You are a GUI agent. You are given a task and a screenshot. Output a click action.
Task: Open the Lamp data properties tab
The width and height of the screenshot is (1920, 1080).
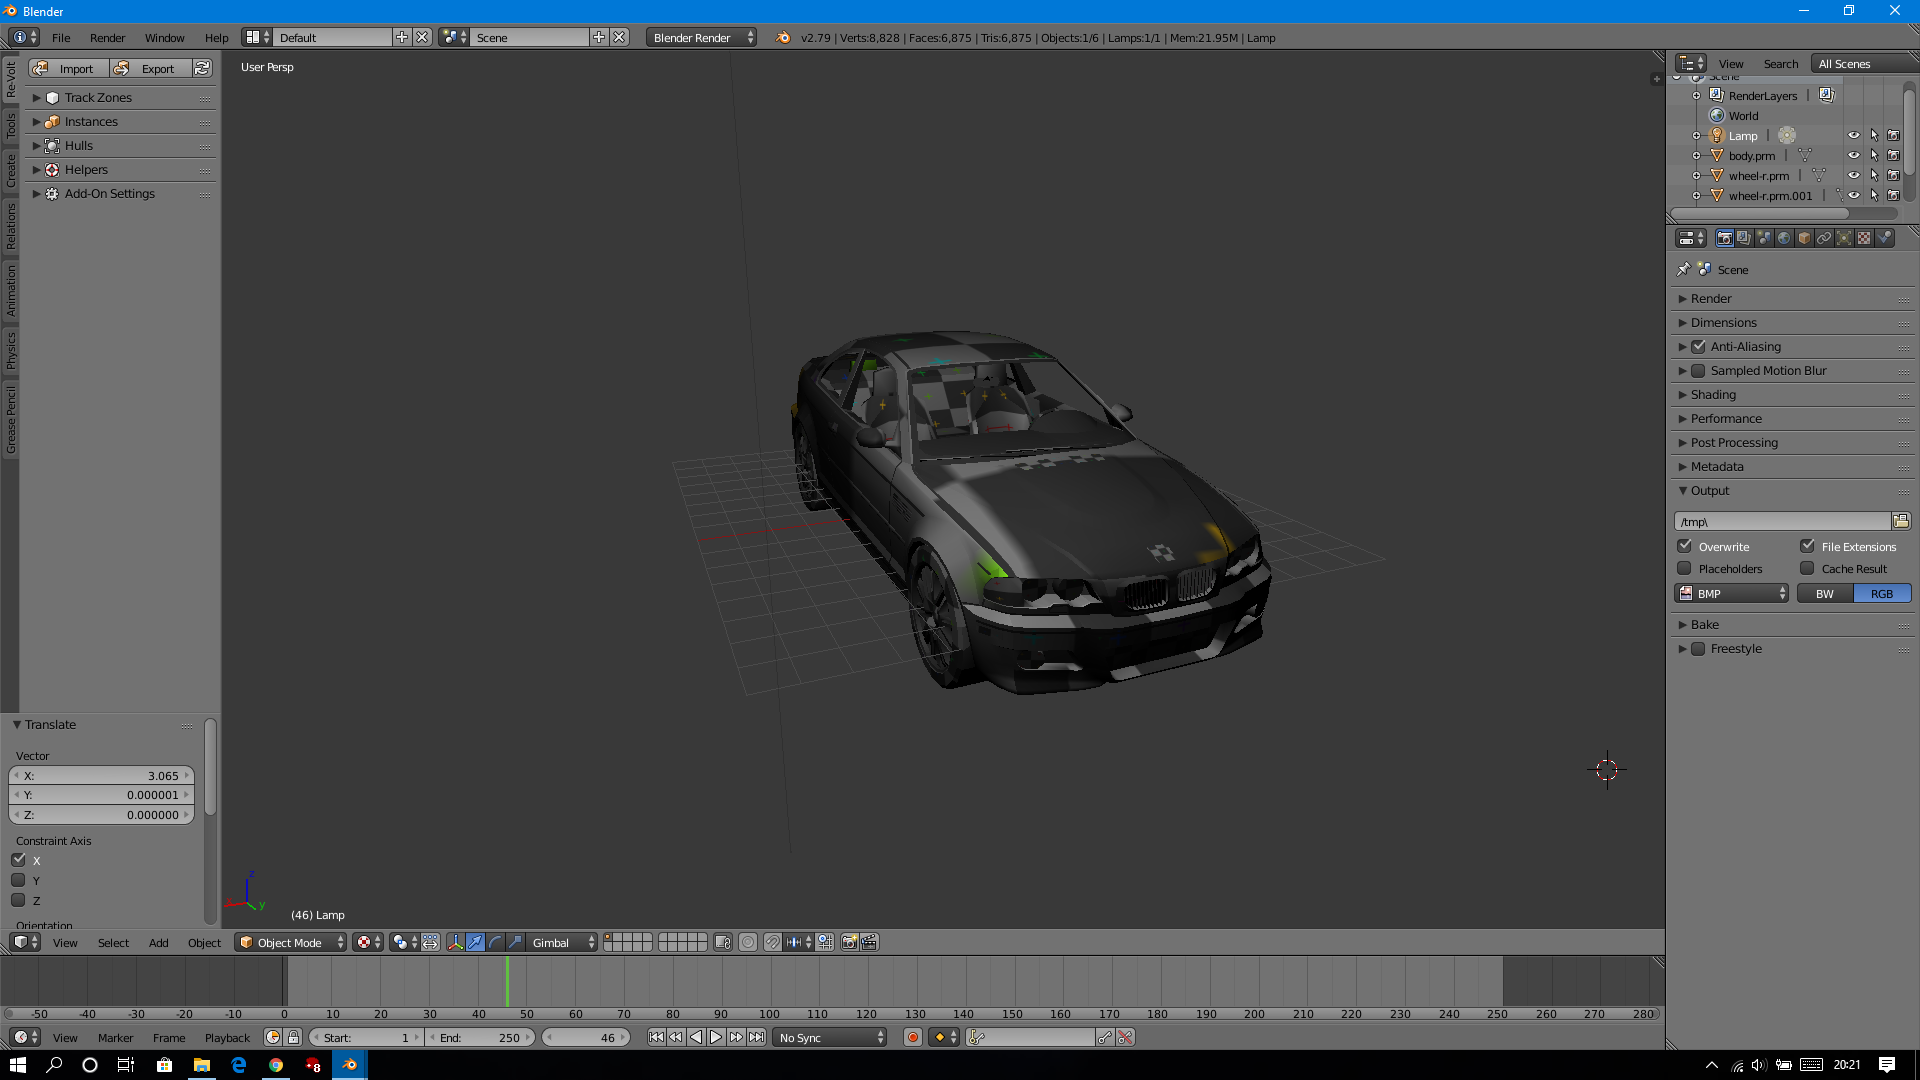1844,238
